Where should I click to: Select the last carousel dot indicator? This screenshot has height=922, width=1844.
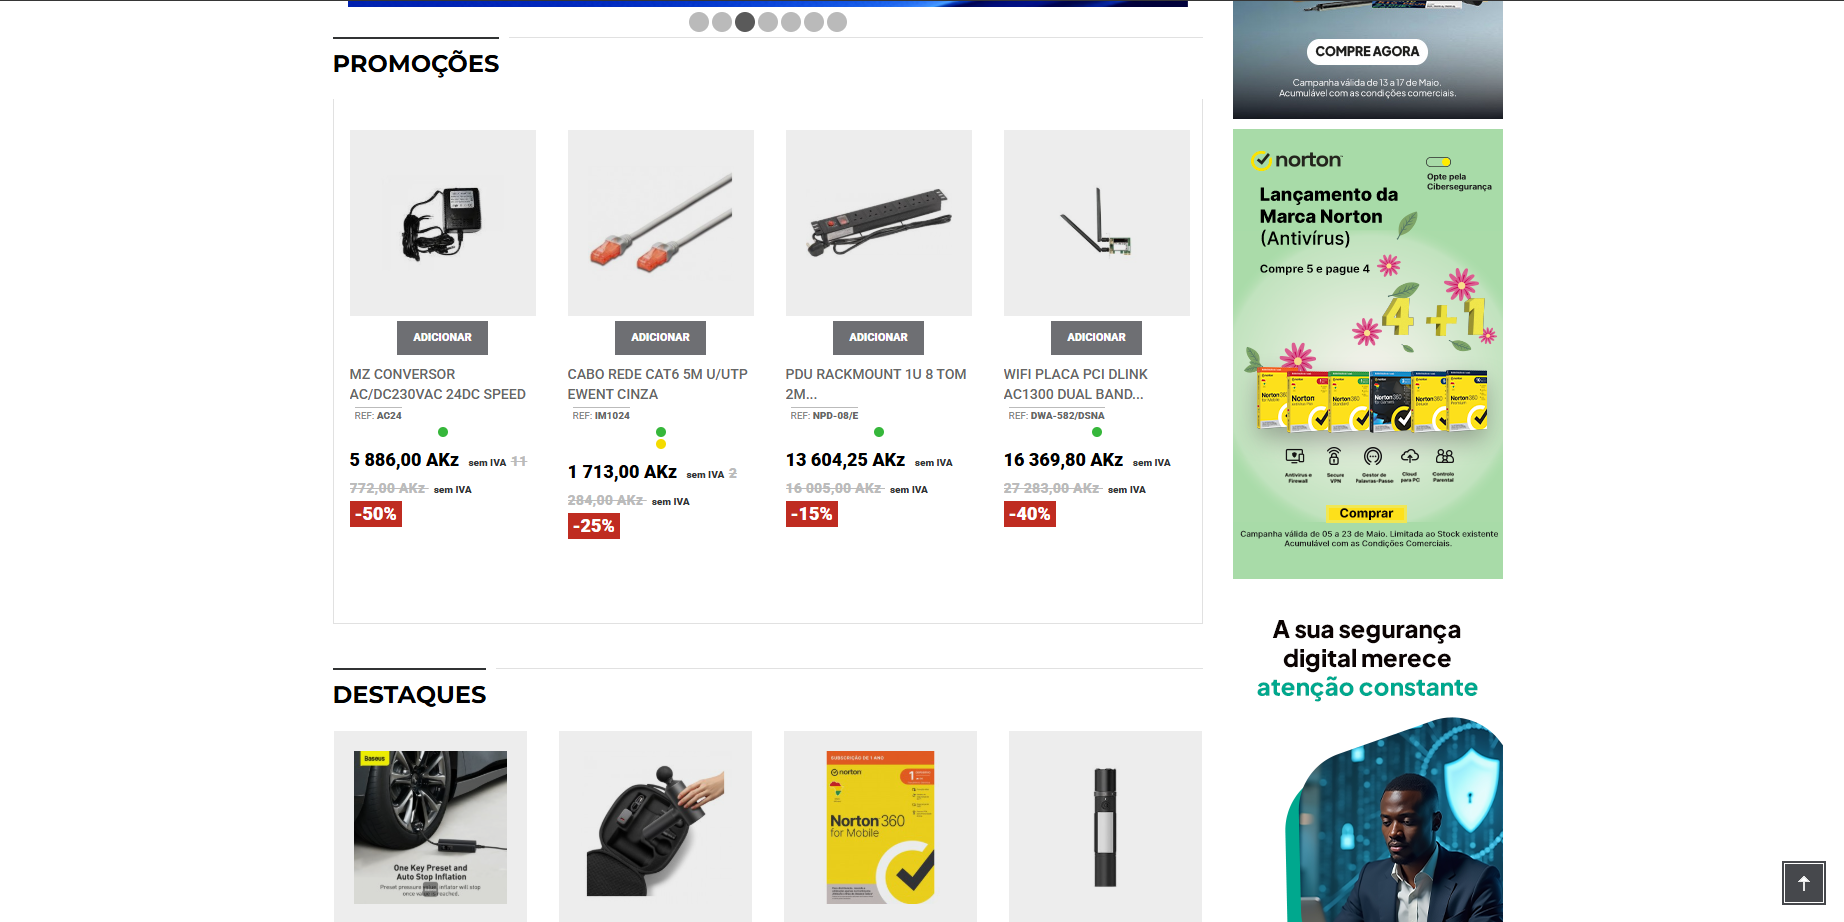pos(837,22)
